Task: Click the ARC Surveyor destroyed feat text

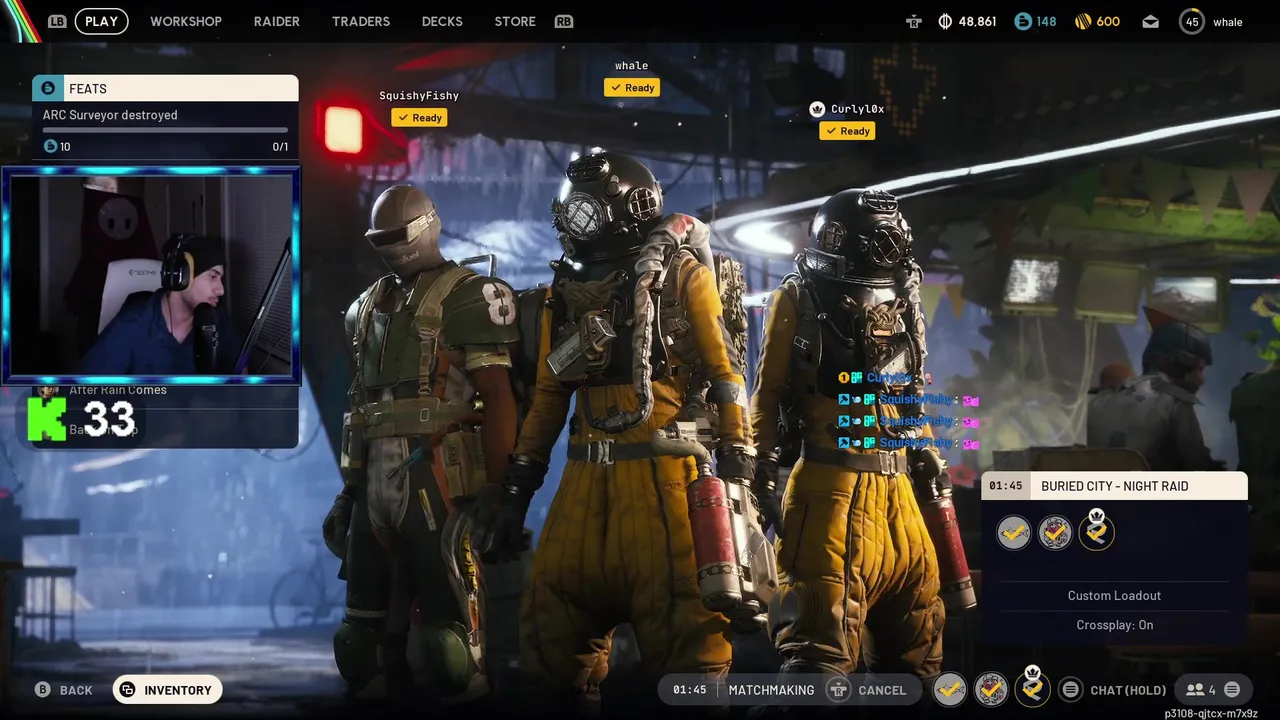Action: [110, 115]
